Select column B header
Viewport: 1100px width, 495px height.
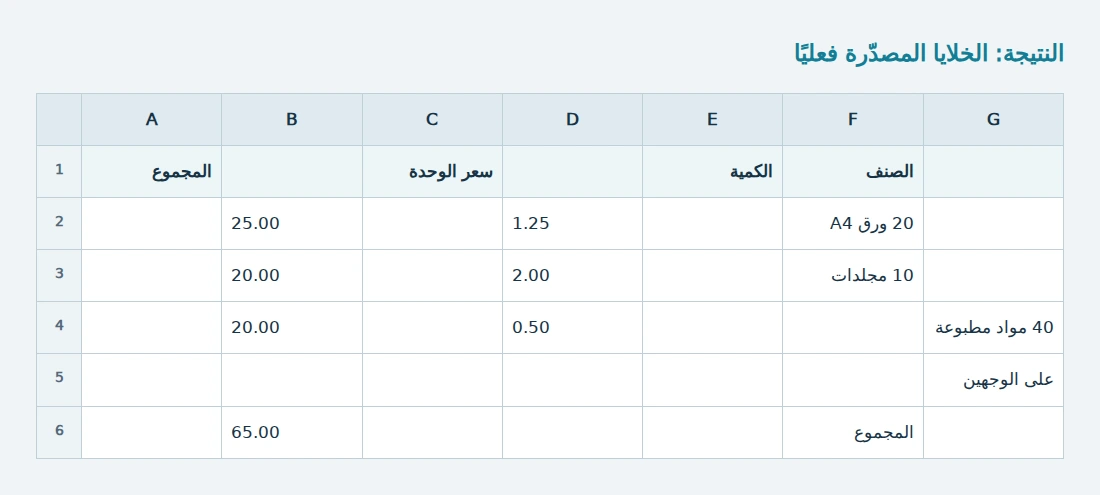pos(292,120)
